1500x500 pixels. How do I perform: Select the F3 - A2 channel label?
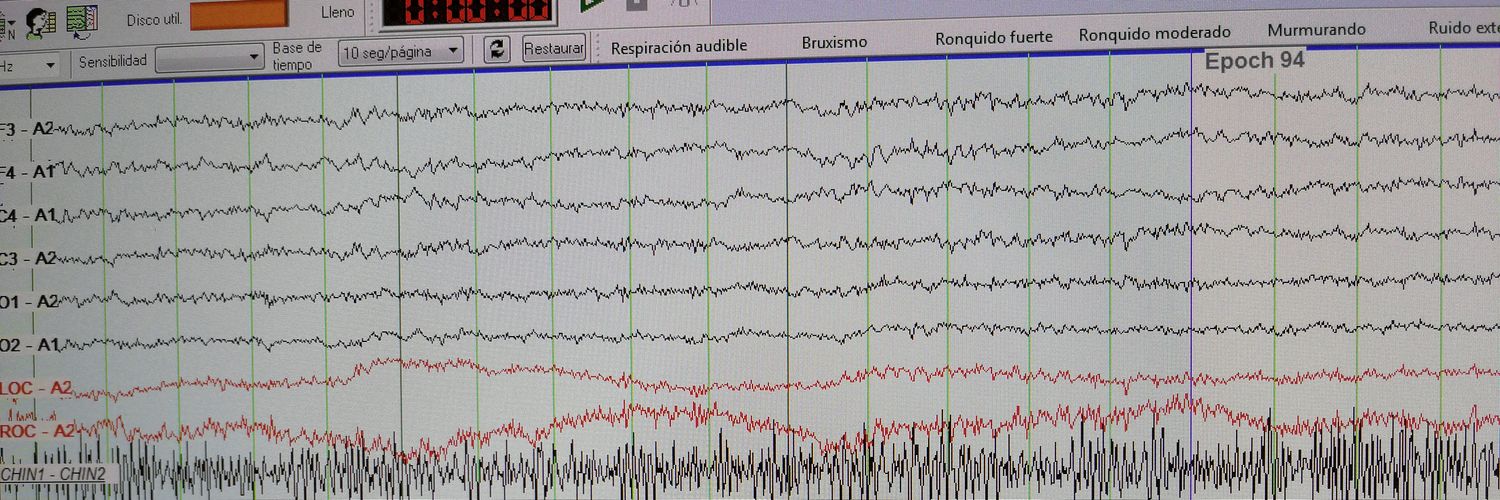(27, 129)
